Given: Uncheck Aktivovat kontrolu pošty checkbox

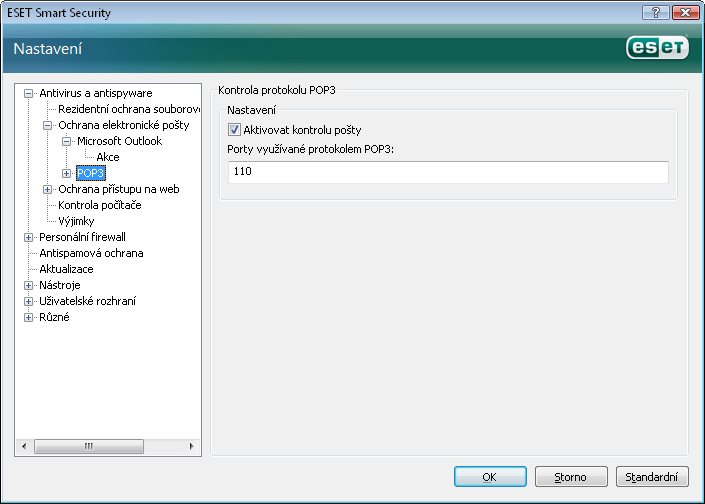Looking at the screenshot, I should (234, 130).
